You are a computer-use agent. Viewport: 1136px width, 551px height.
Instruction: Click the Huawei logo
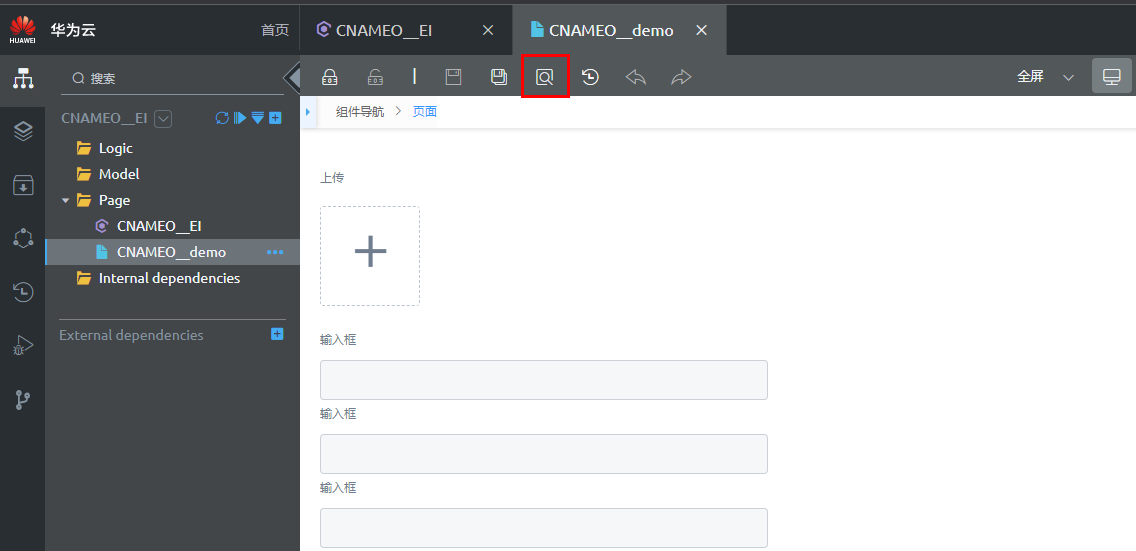pos(22,30)
